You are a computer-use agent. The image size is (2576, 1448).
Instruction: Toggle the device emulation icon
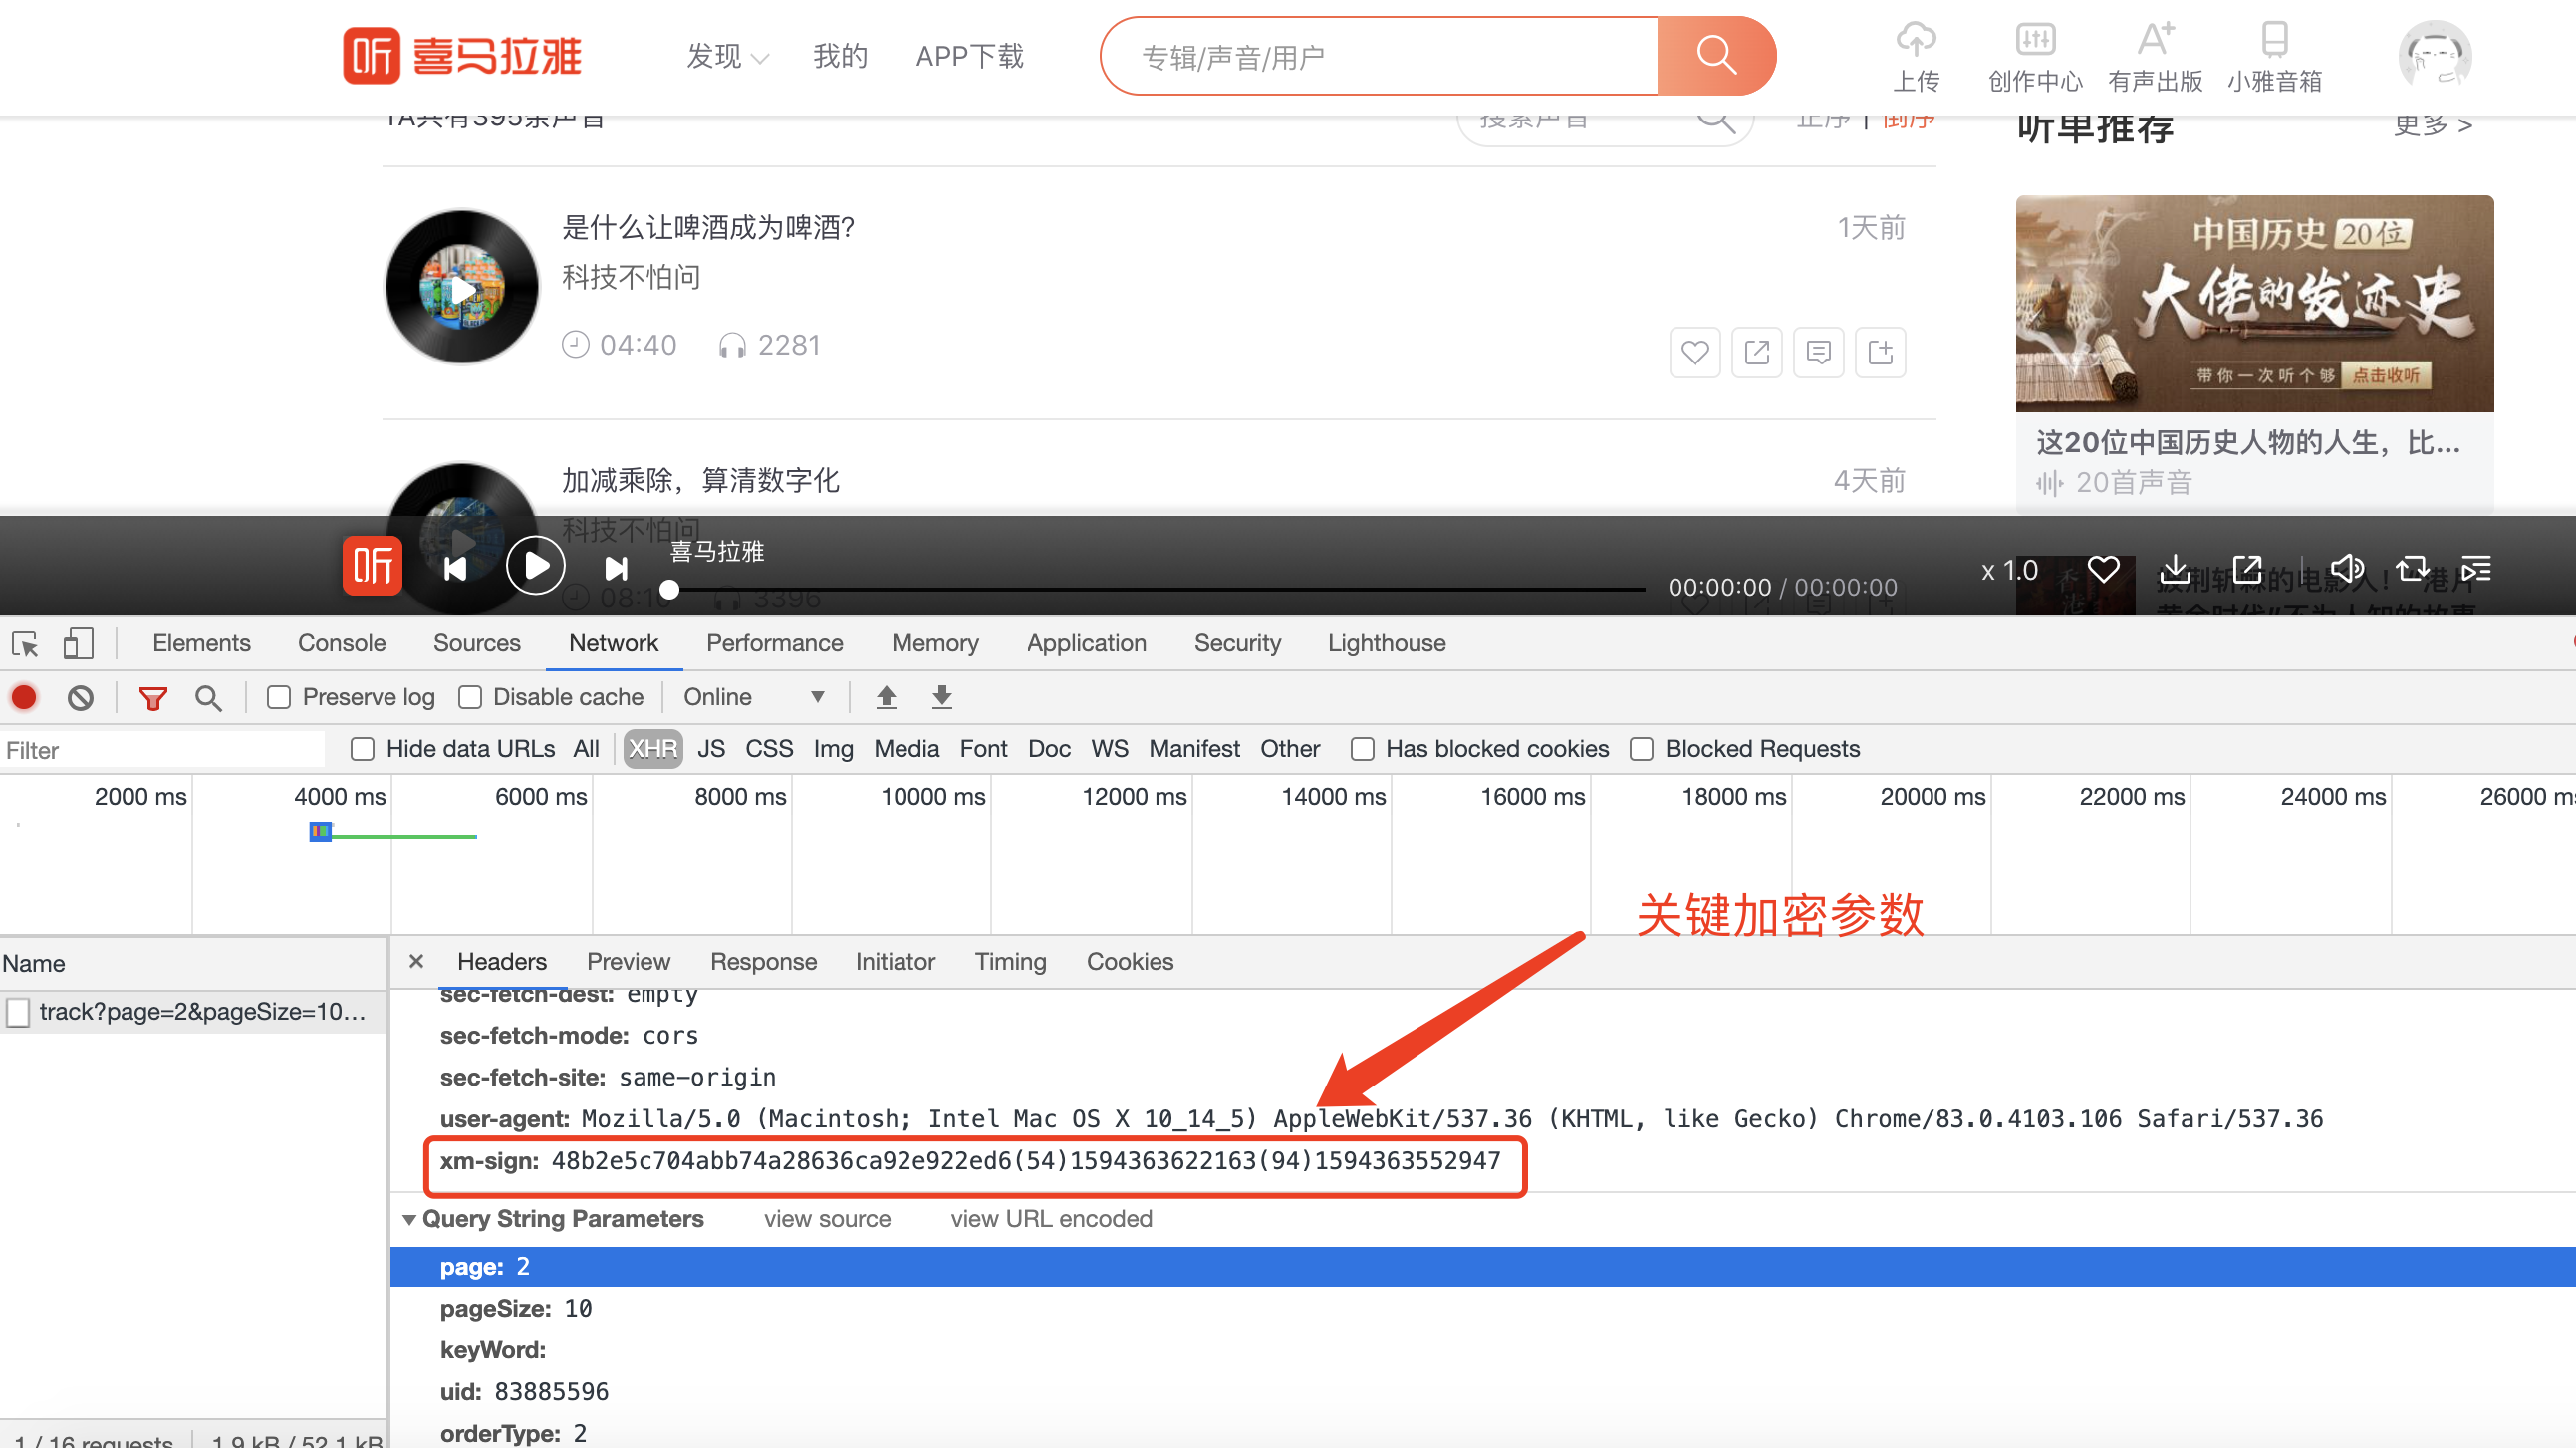[x=78, y=643]
